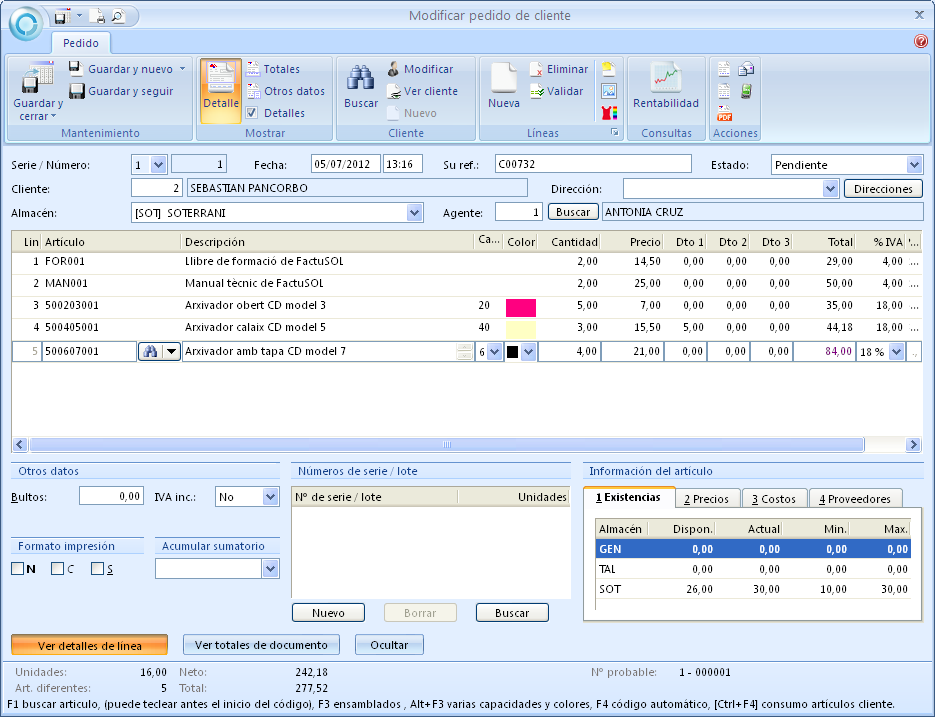Click Ver totales de documento button
Viewport: 935px width, 717px height.
click(x=260, y=645)
